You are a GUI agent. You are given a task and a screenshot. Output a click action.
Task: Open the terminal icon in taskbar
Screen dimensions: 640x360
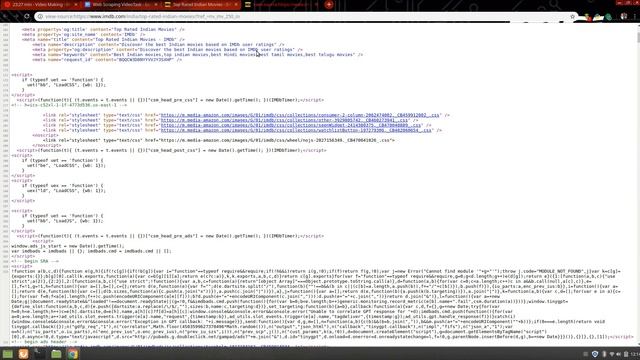tap(40, 354)
